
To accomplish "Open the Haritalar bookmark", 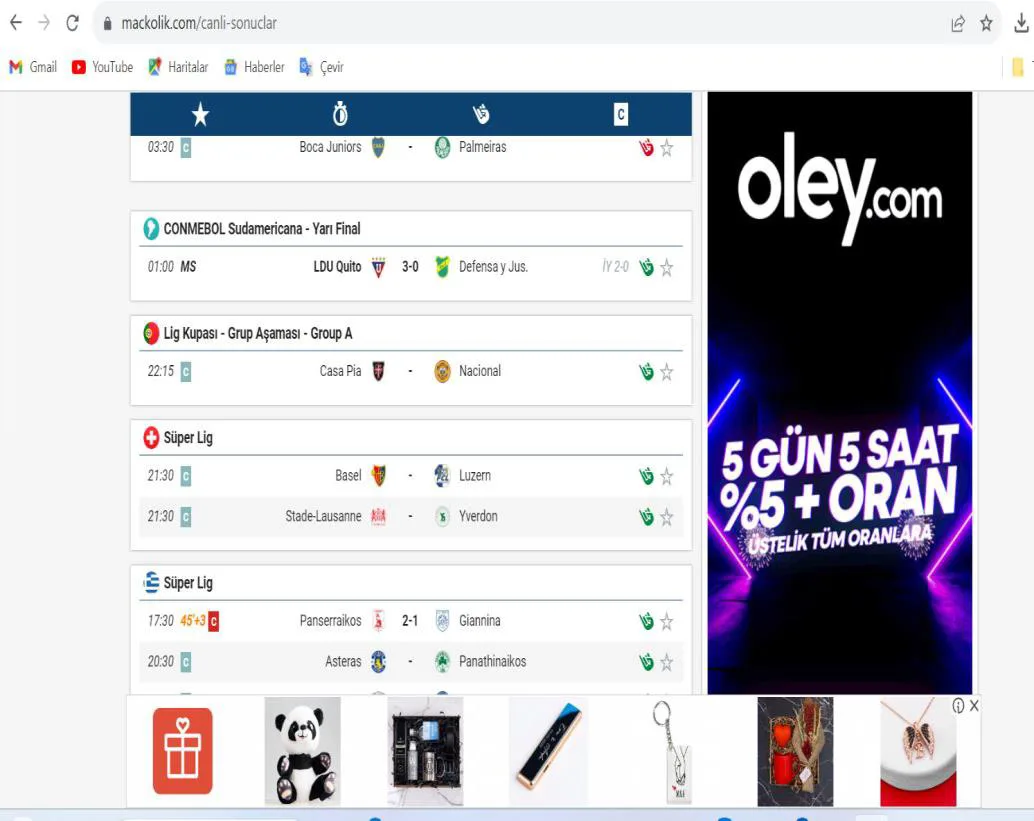I will (x=178, y=67).
